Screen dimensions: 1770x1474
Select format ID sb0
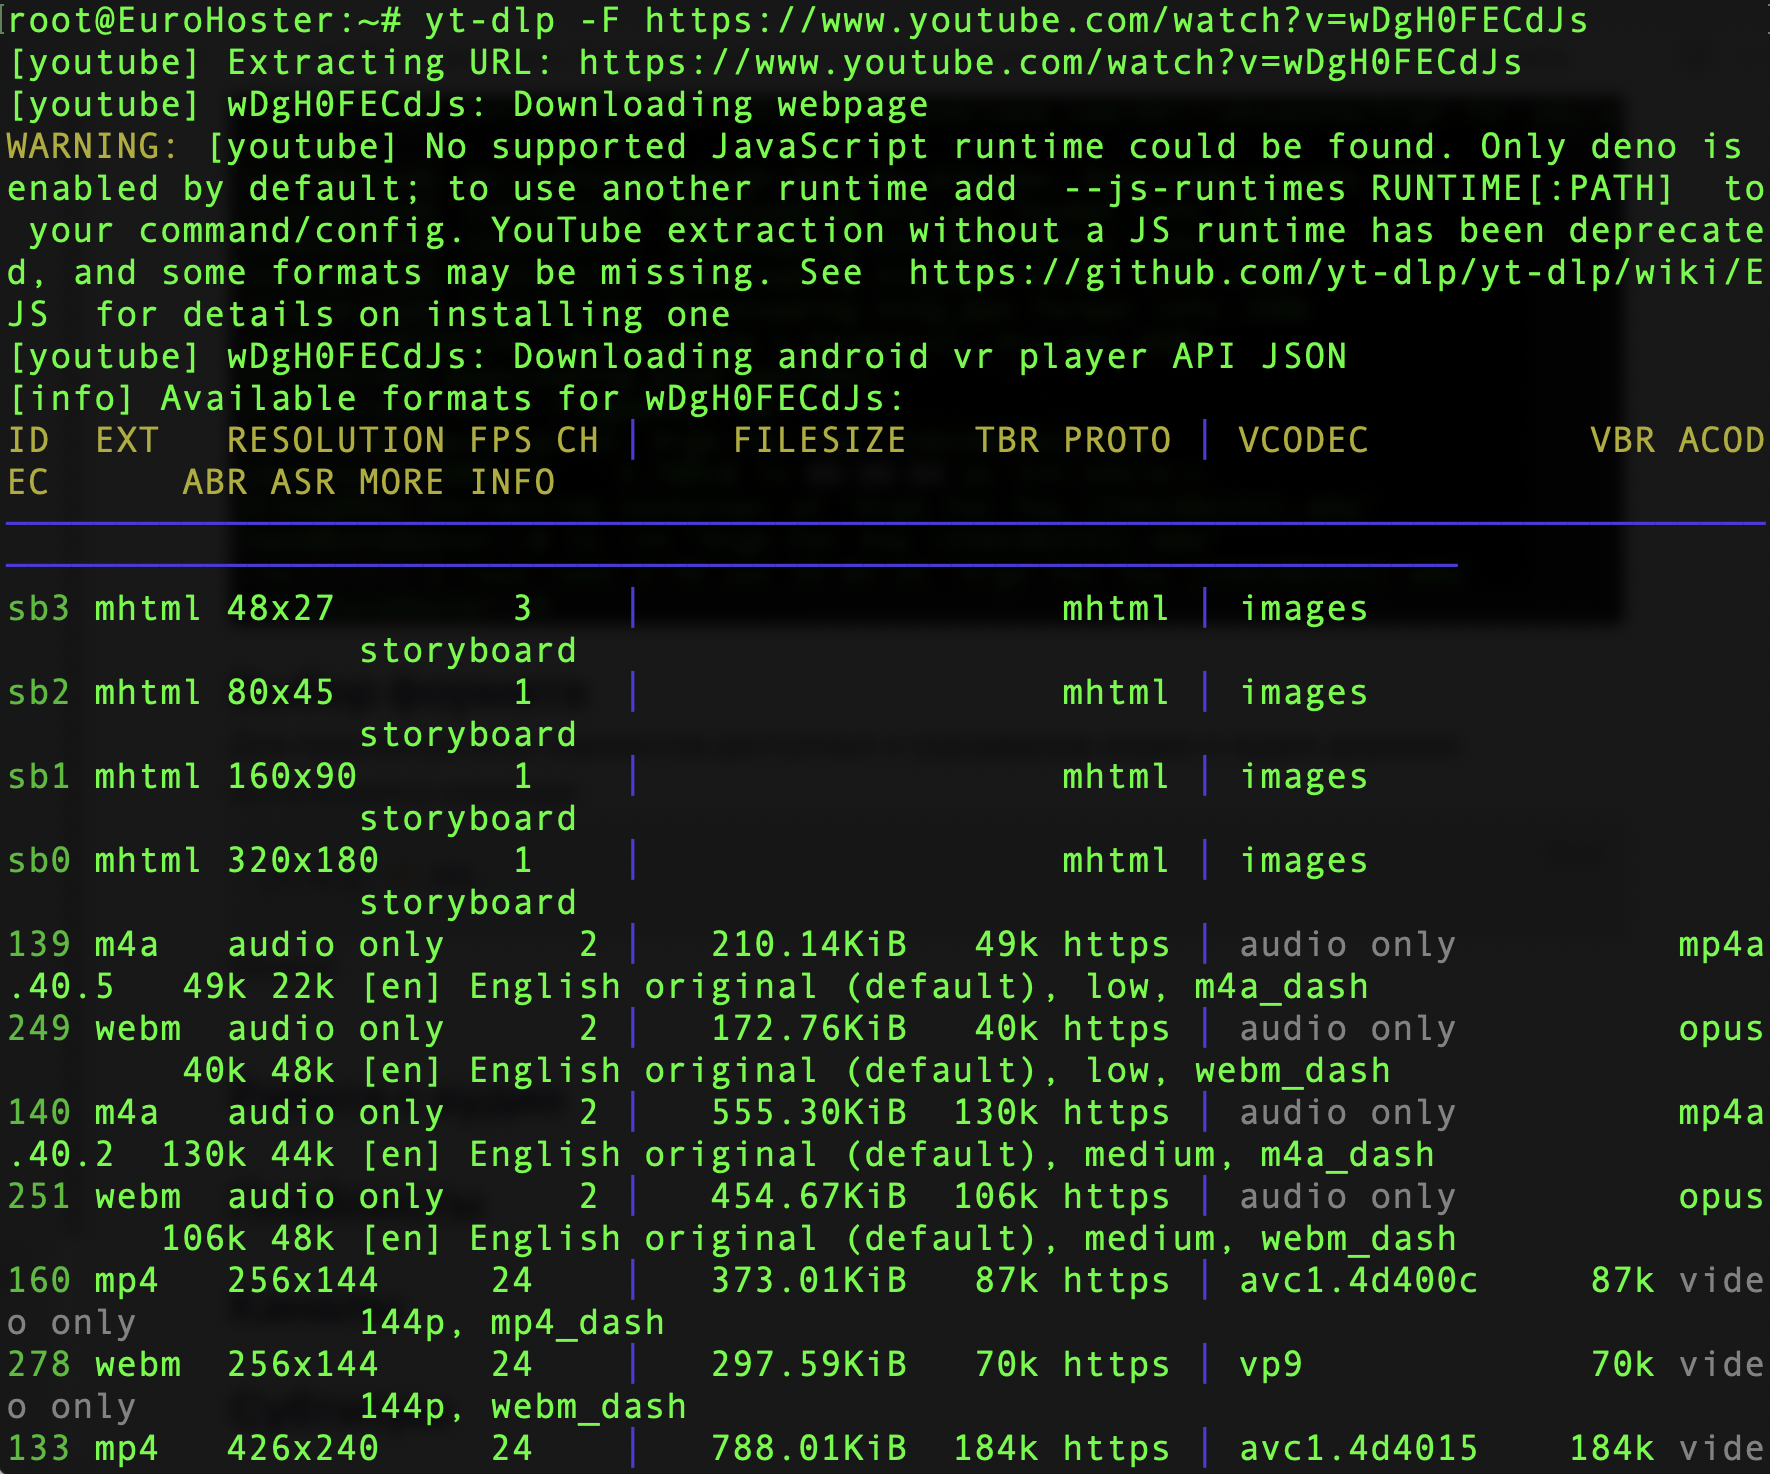39,860
